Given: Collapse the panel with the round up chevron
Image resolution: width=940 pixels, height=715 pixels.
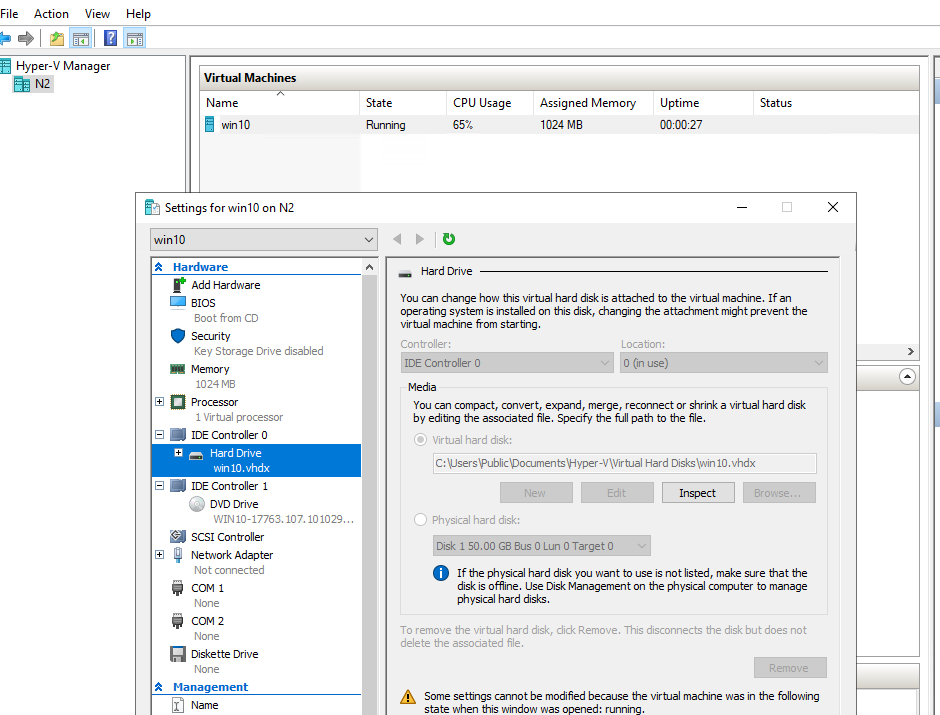Looking at the screenshot, I should pyautogui.click(x=908, y=377).
